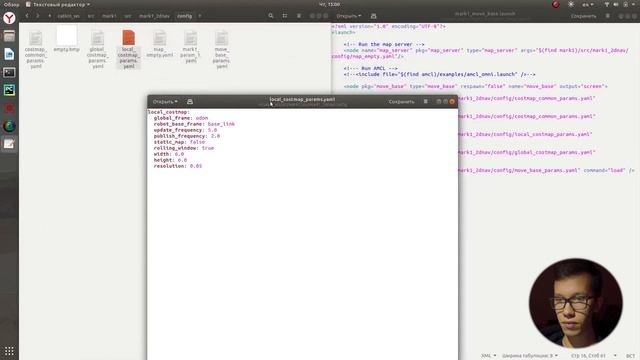The image size is (640, 360).
Task: Select the Text Editor dock icon
Action: (9, 144)
